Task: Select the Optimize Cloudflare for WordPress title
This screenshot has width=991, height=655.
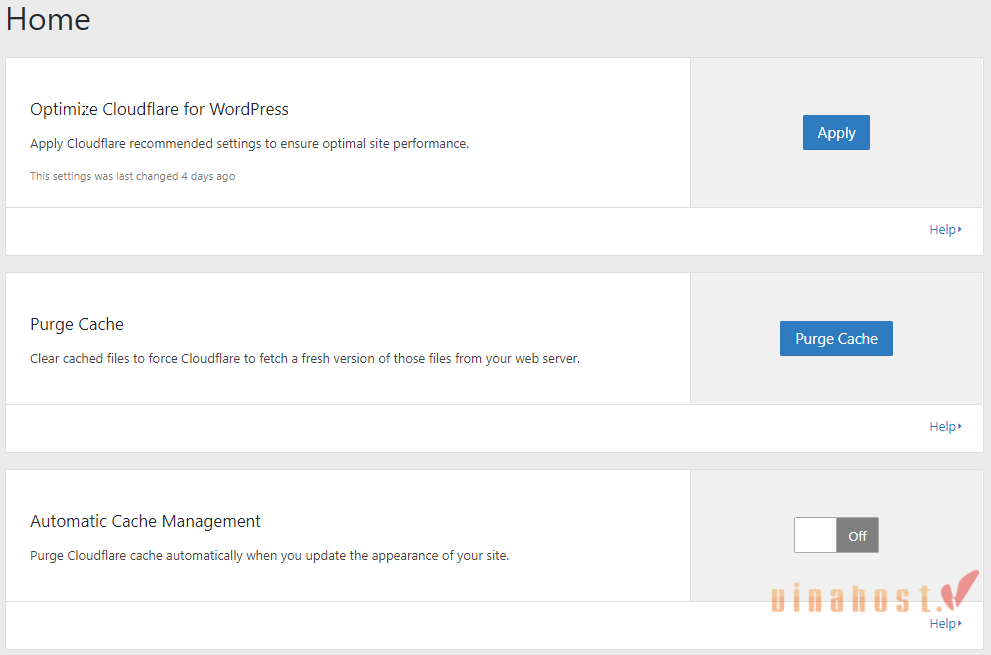Action: pos(159,109)
